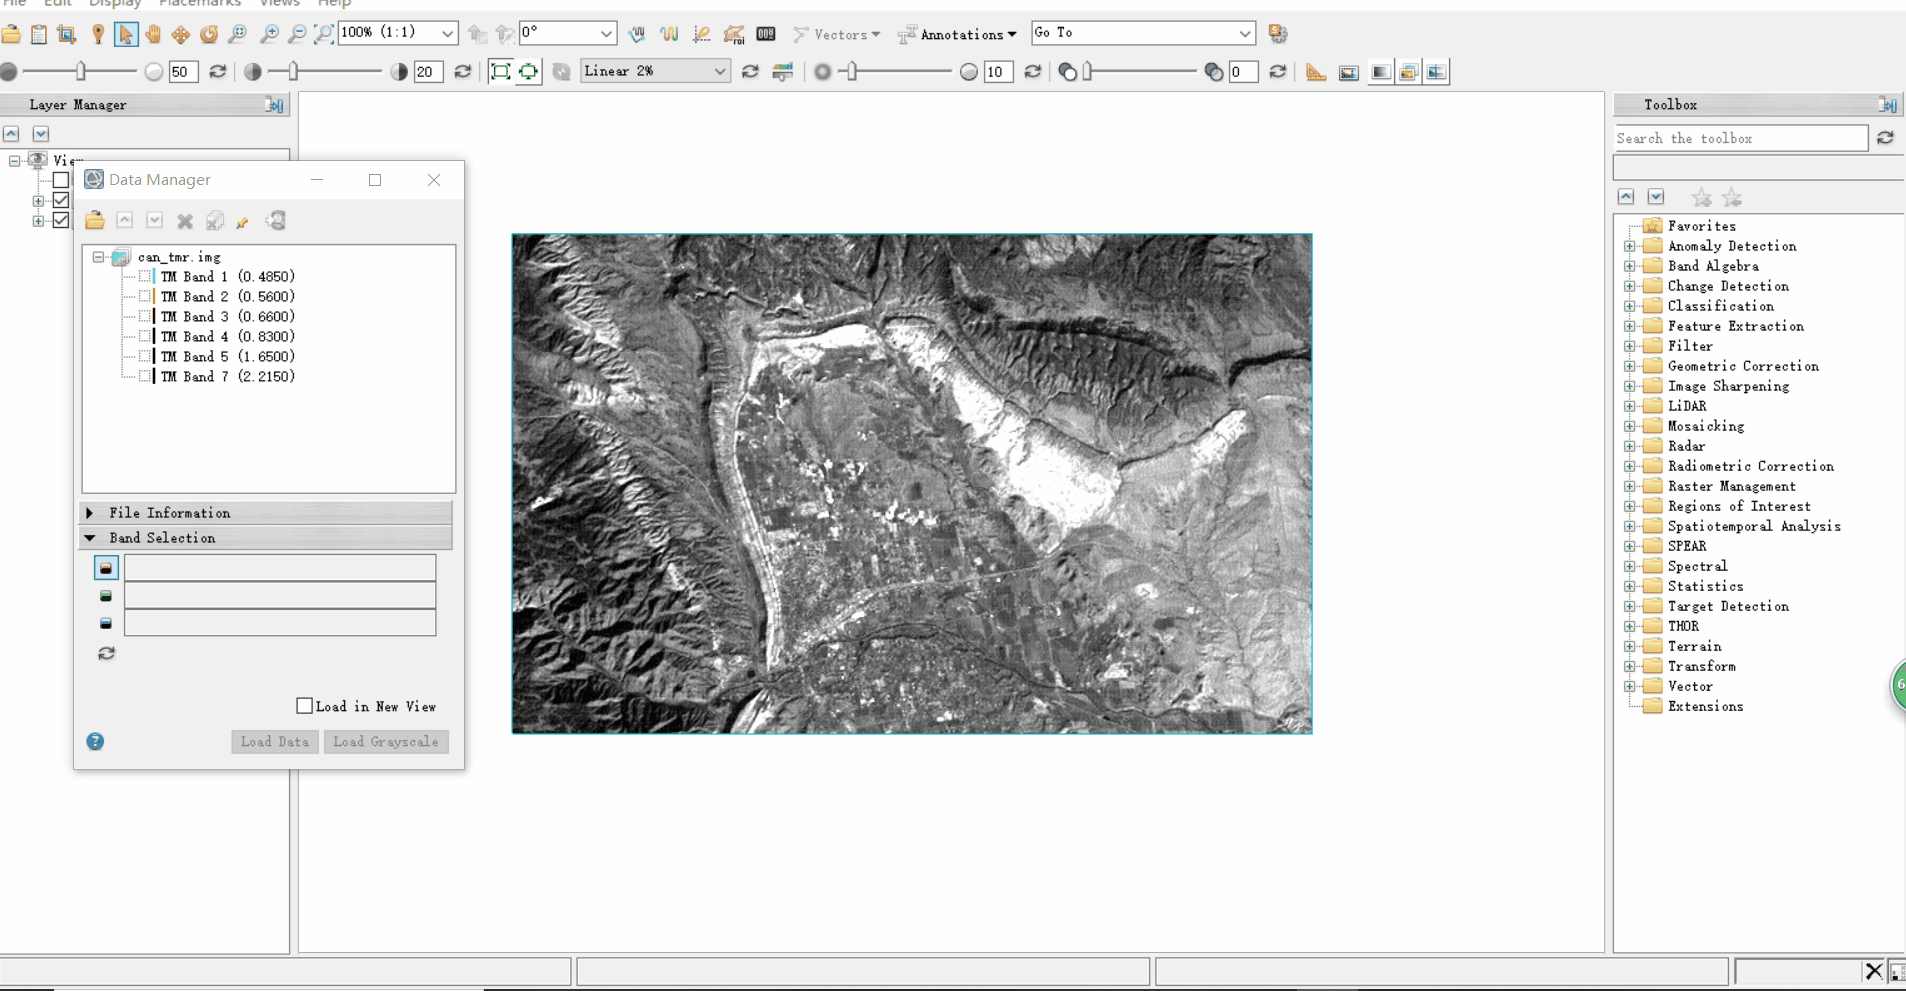1906x991 pixels.
Task: Click the Zoom to Full Extent icon
Action: (324, 34)
